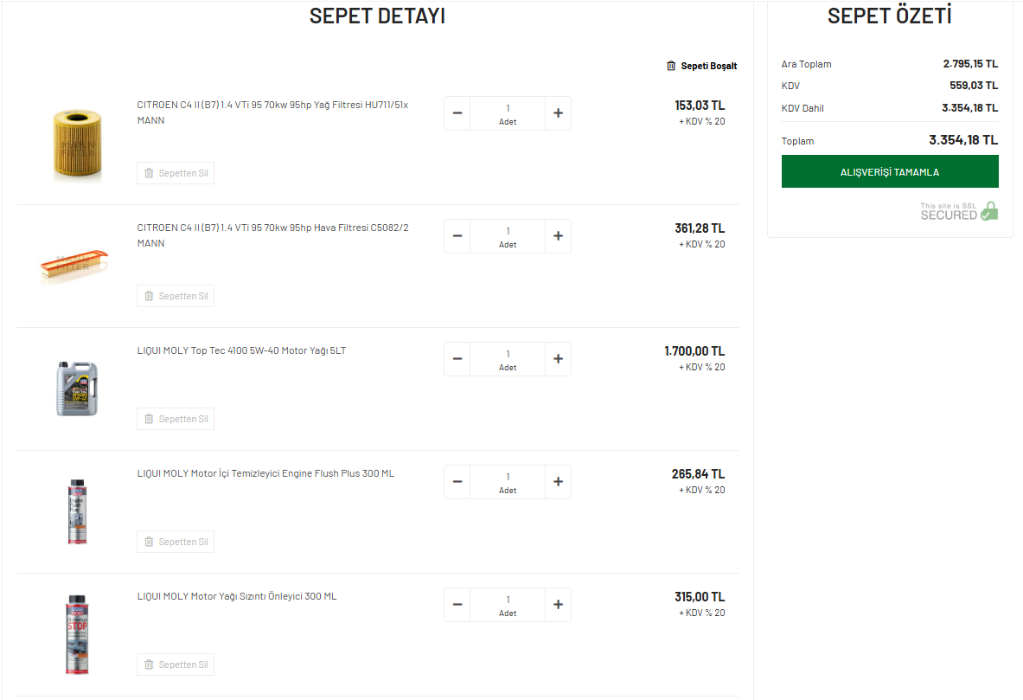Remove the Yağ Filtresi from cart
This screenshot has width=1023, height=700.
point(176,173)
